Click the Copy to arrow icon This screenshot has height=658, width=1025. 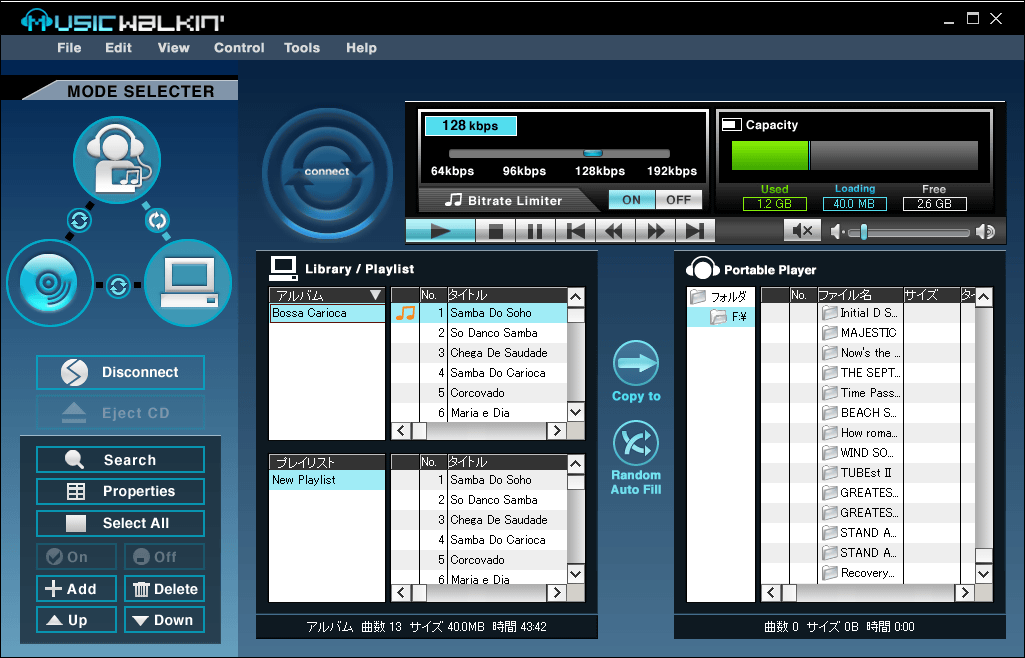point(635,363)
